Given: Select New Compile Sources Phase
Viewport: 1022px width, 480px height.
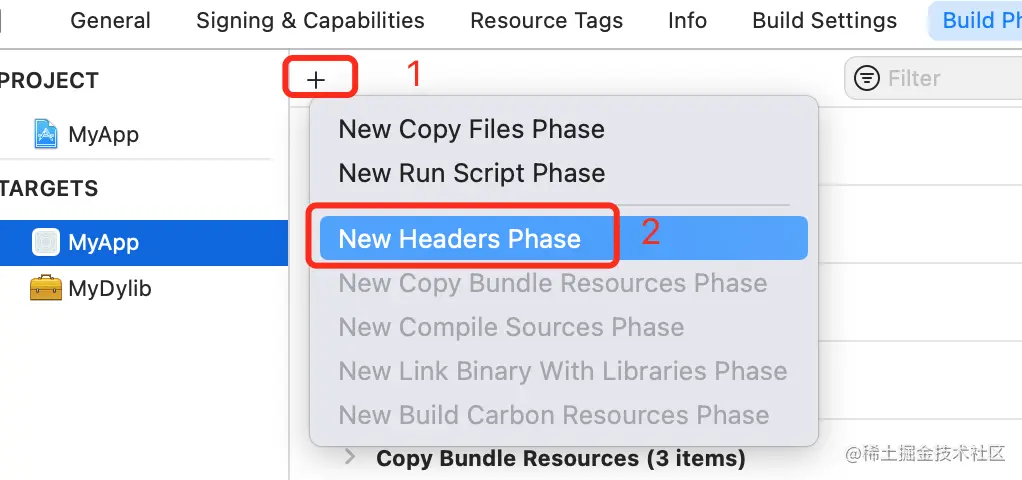Looking at the screenshot, I should [511, 327].
